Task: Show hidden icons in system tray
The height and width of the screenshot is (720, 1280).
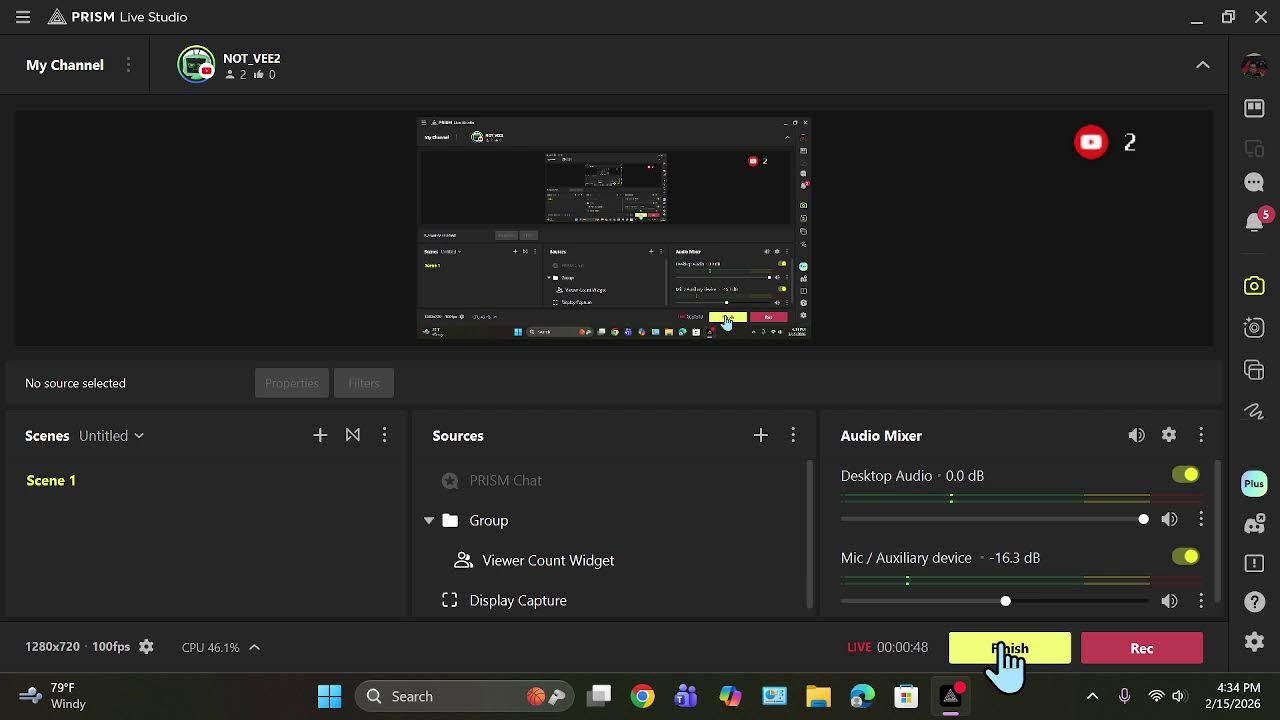Action: coord(1092,696)
